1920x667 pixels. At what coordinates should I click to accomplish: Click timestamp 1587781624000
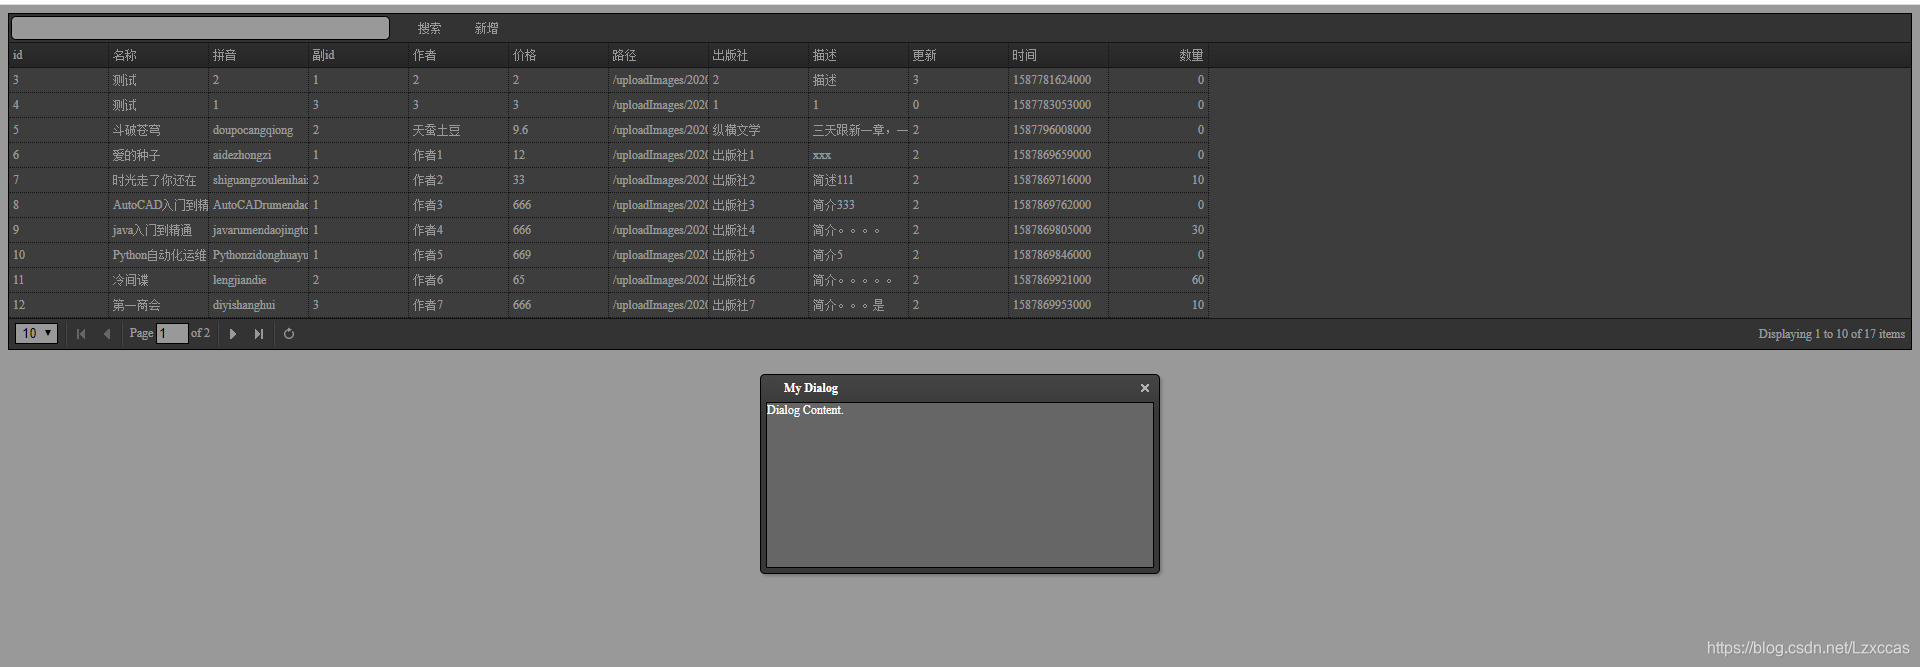click(1058, 80)
